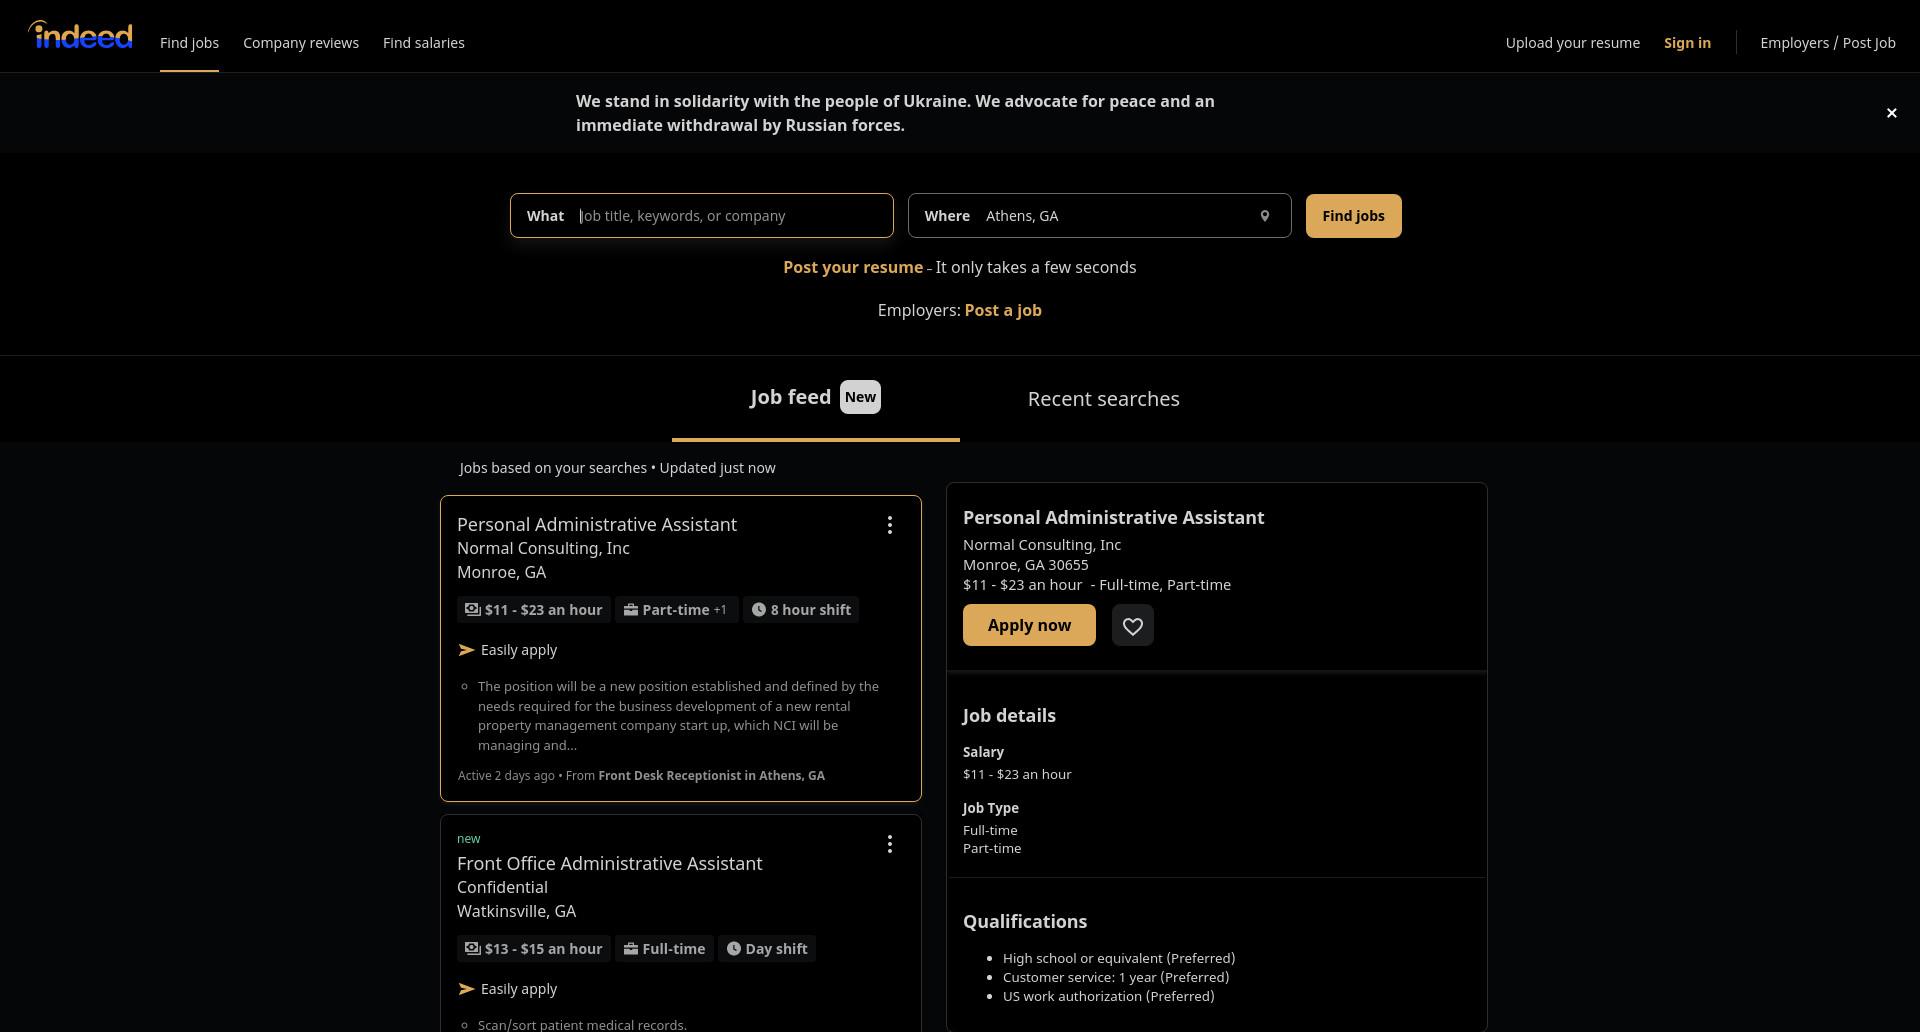Click the Day shift tag

click(767, 949)
